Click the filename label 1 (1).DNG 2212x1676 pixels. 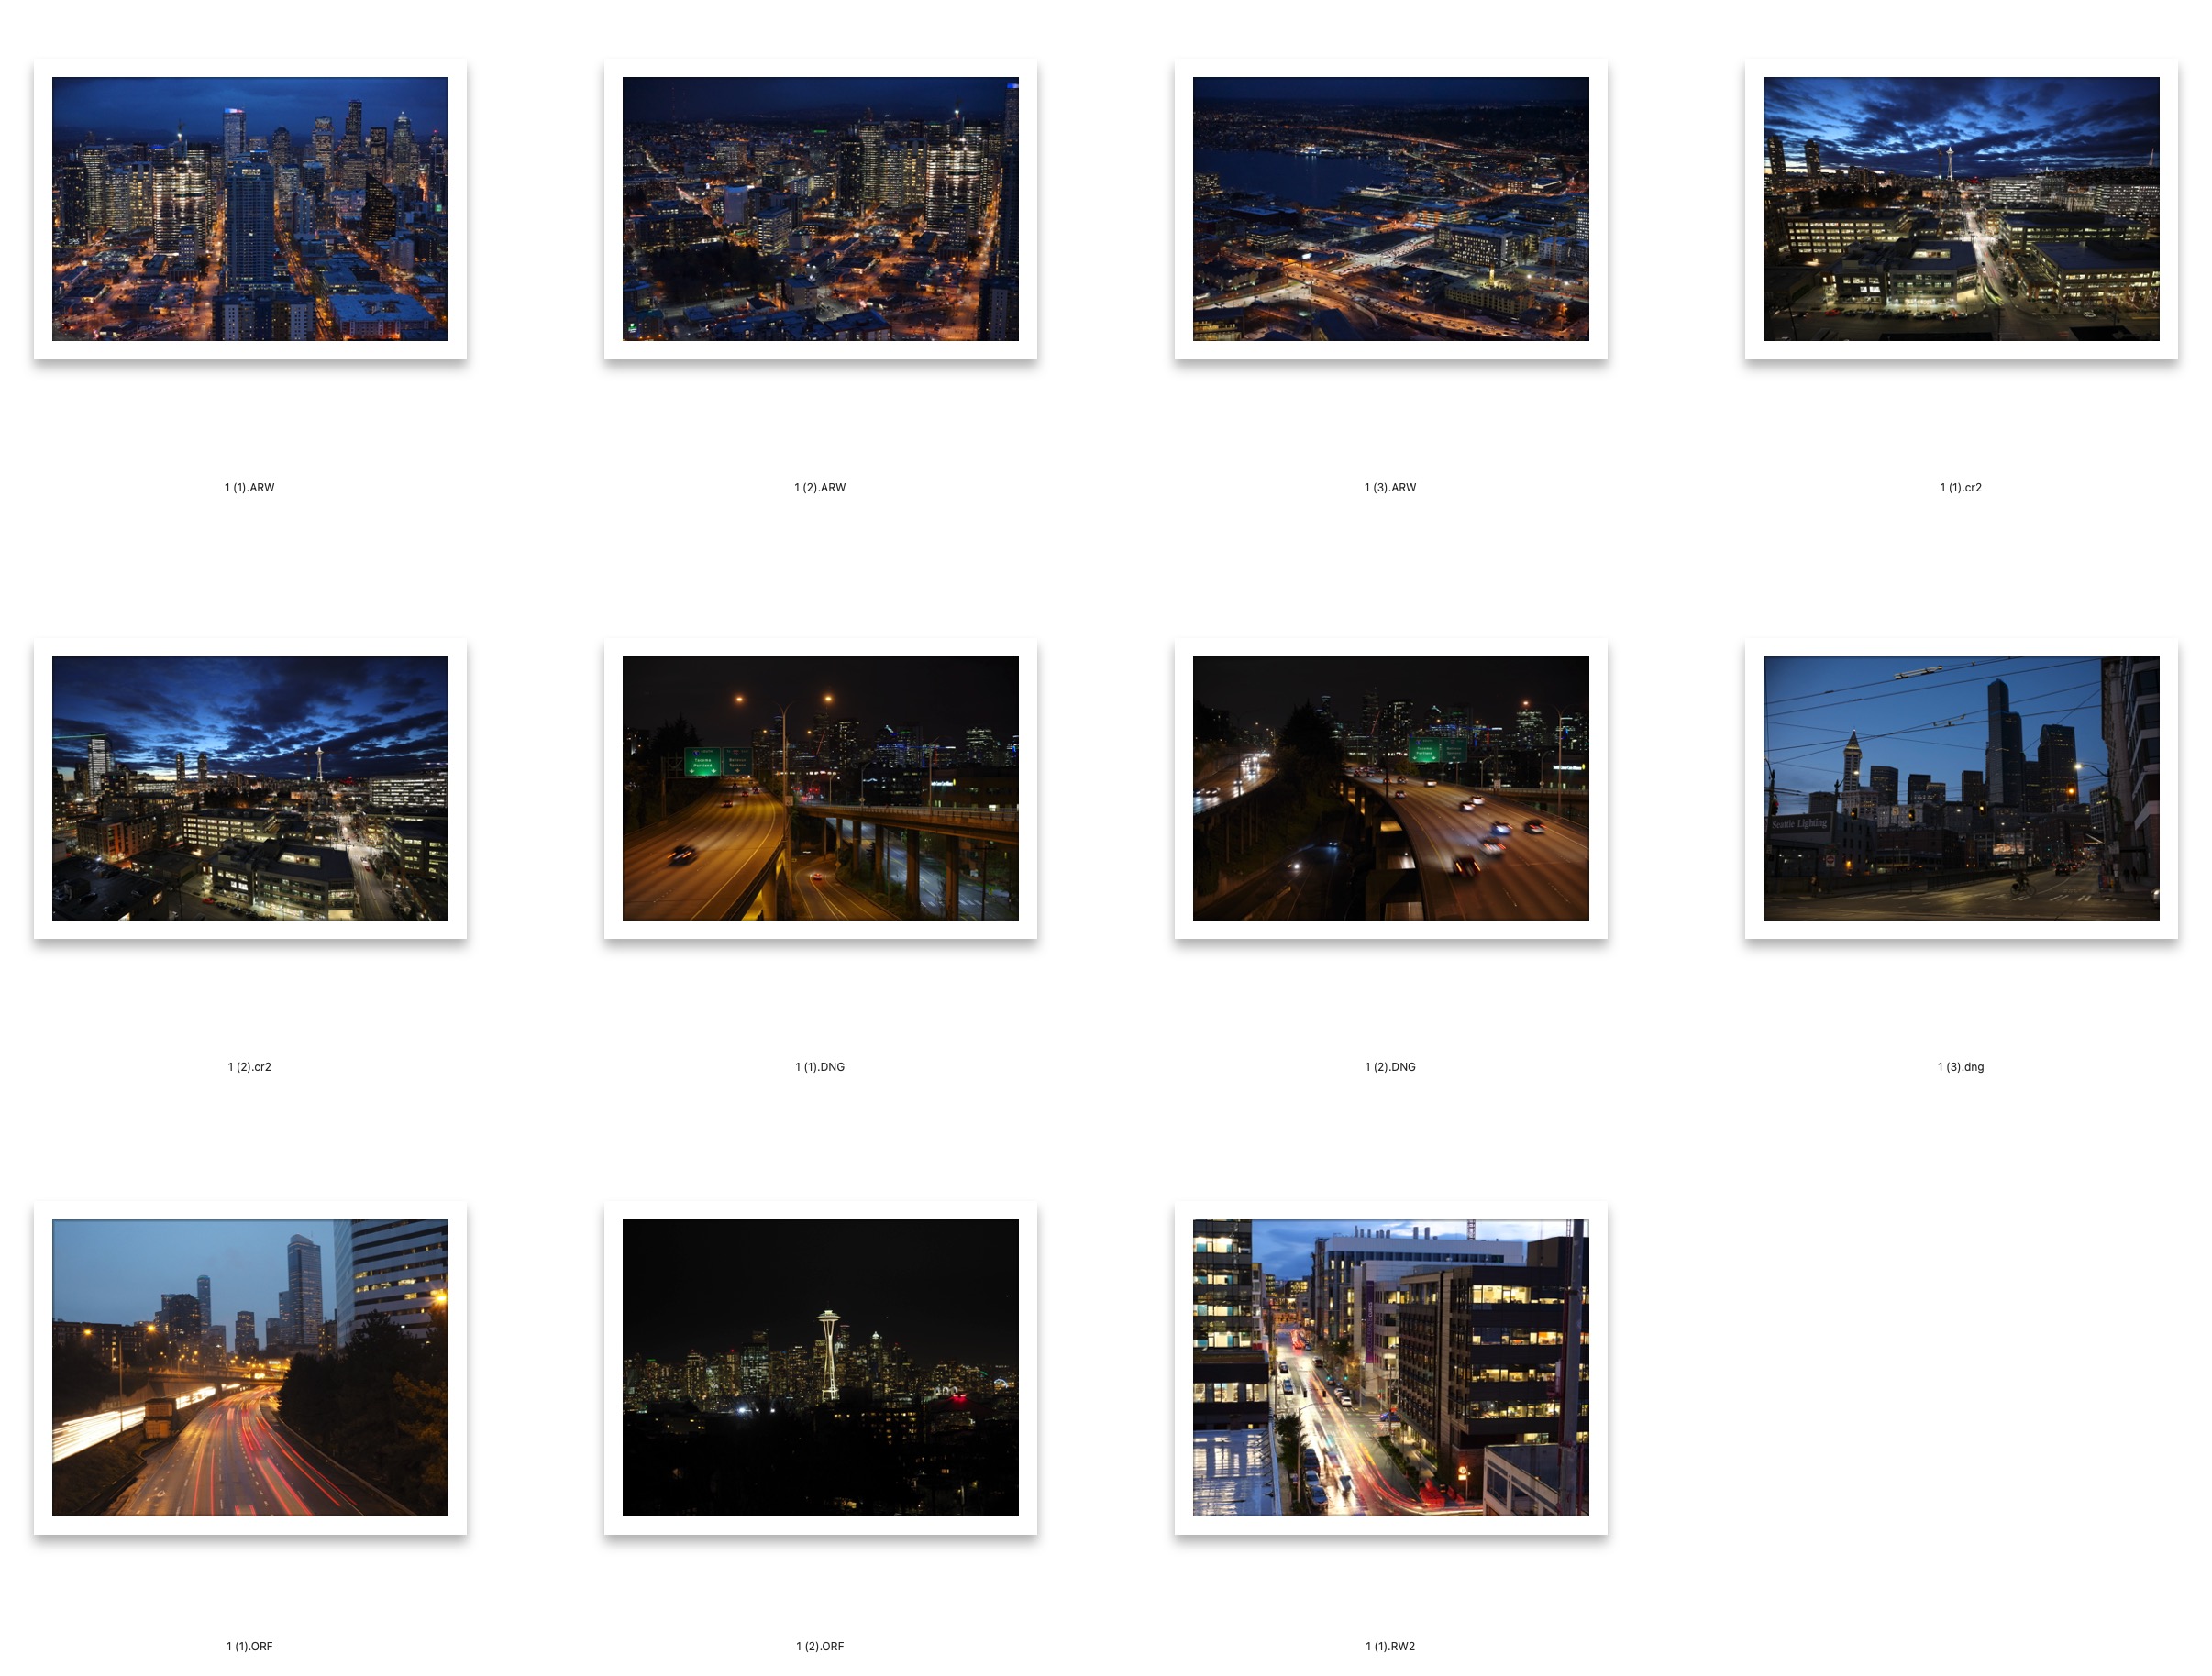[x=820, y=1067]
